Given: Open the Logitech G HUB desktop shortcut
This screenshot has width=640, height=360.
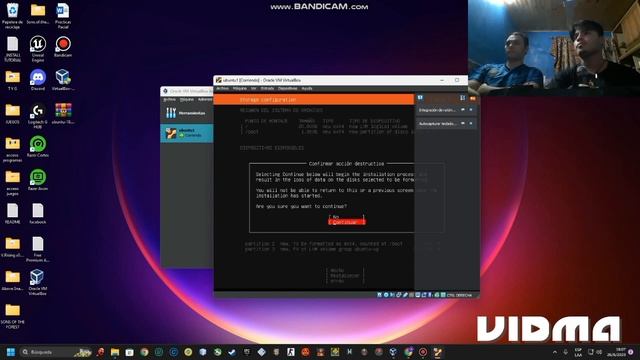Looking at the screenshot, I should point(38,116).
